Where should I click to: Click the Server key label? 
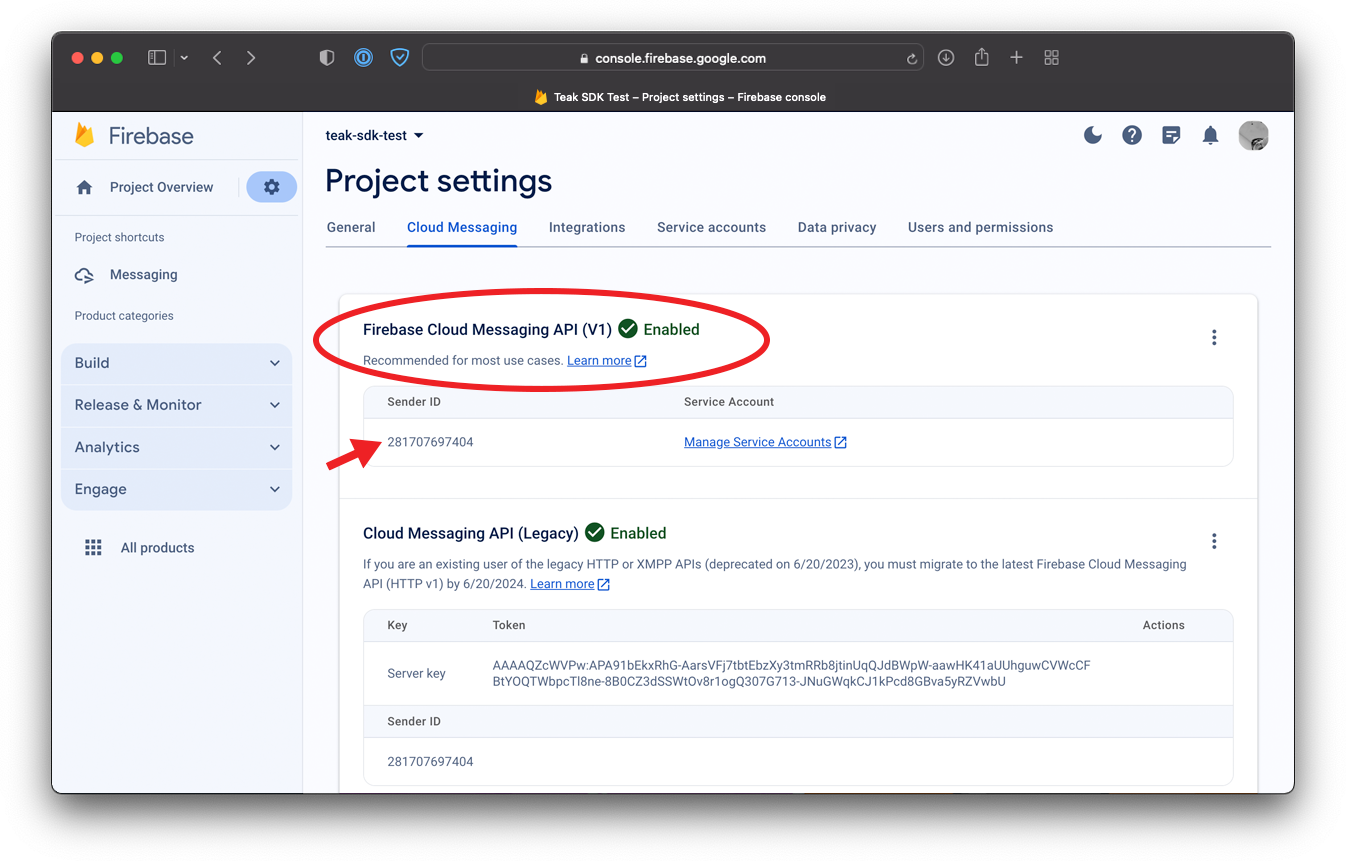[416, 674]
